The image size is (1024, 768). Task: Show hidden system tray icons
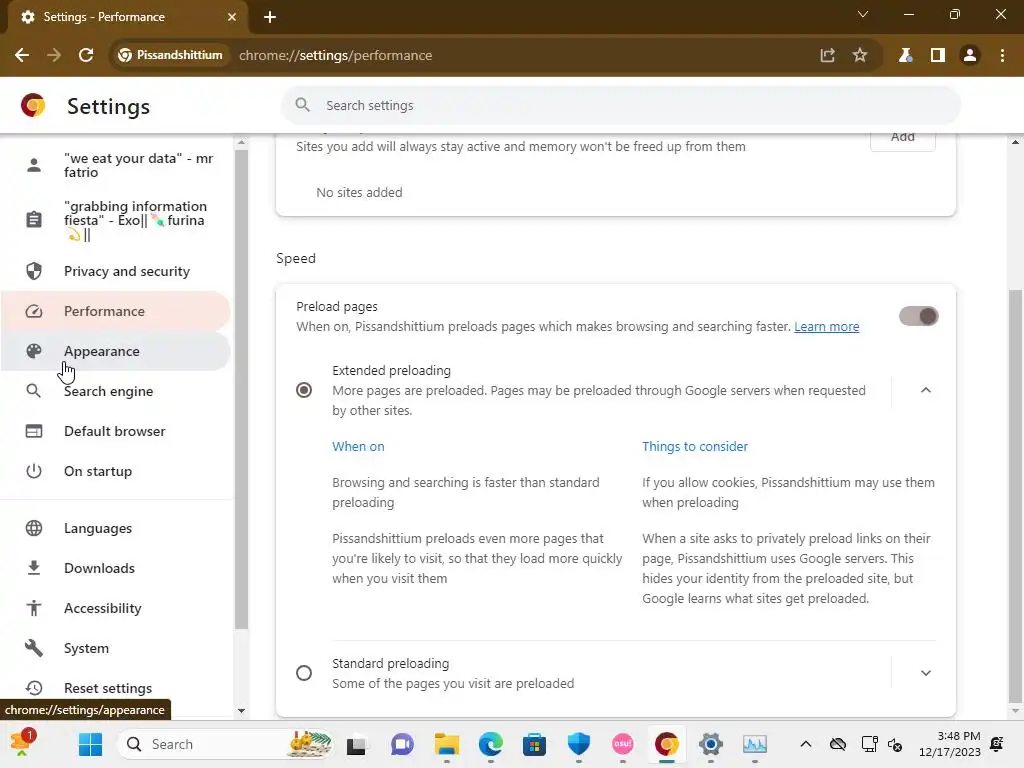pyautogui.click(x=806, y=744)
